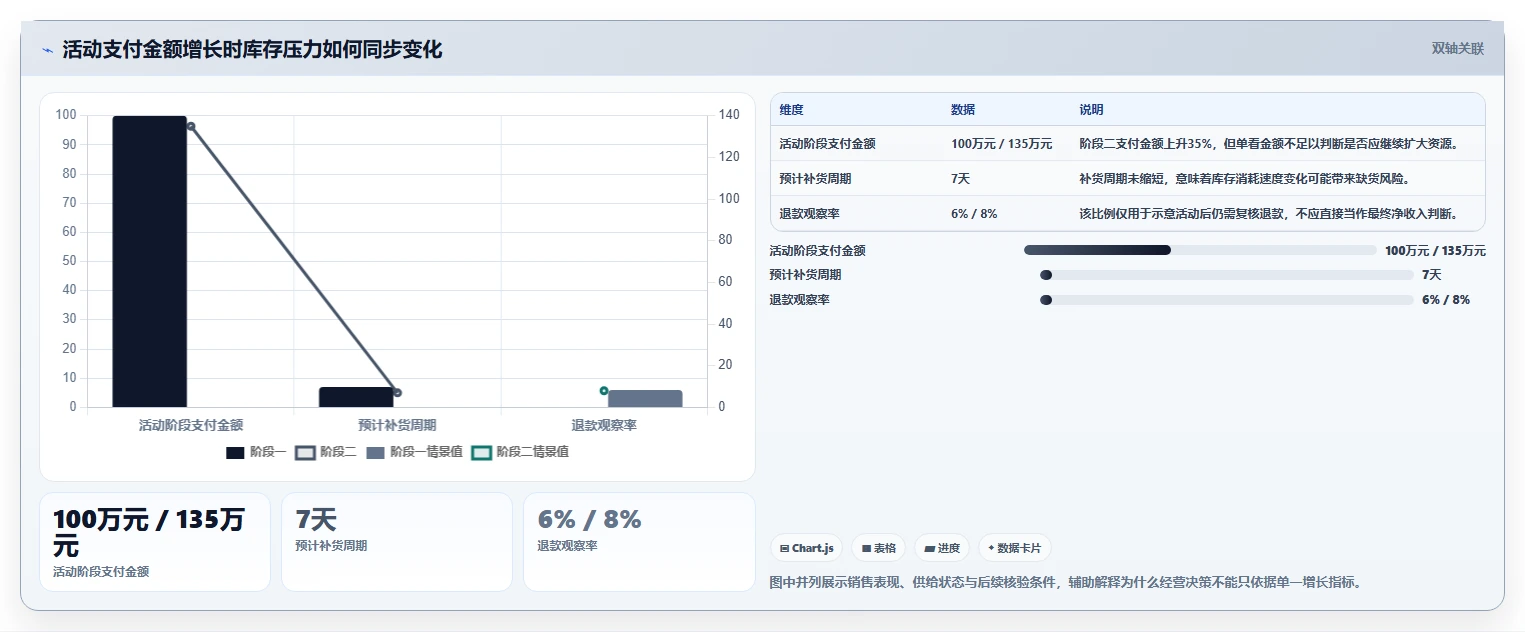
Task: Click description starting 补货周期未缩短
Action: (1246, 179)
